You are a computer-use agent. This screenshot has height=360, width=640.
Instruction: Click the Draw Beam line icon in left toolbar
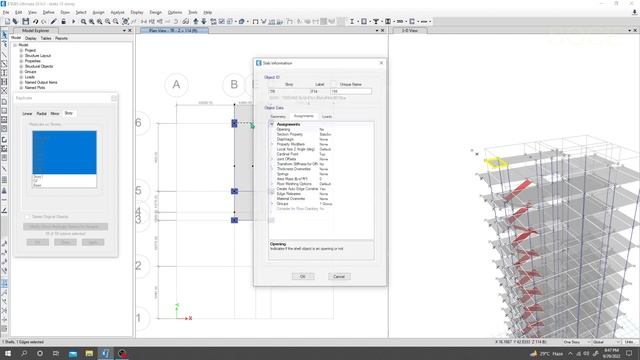(4, 55)
